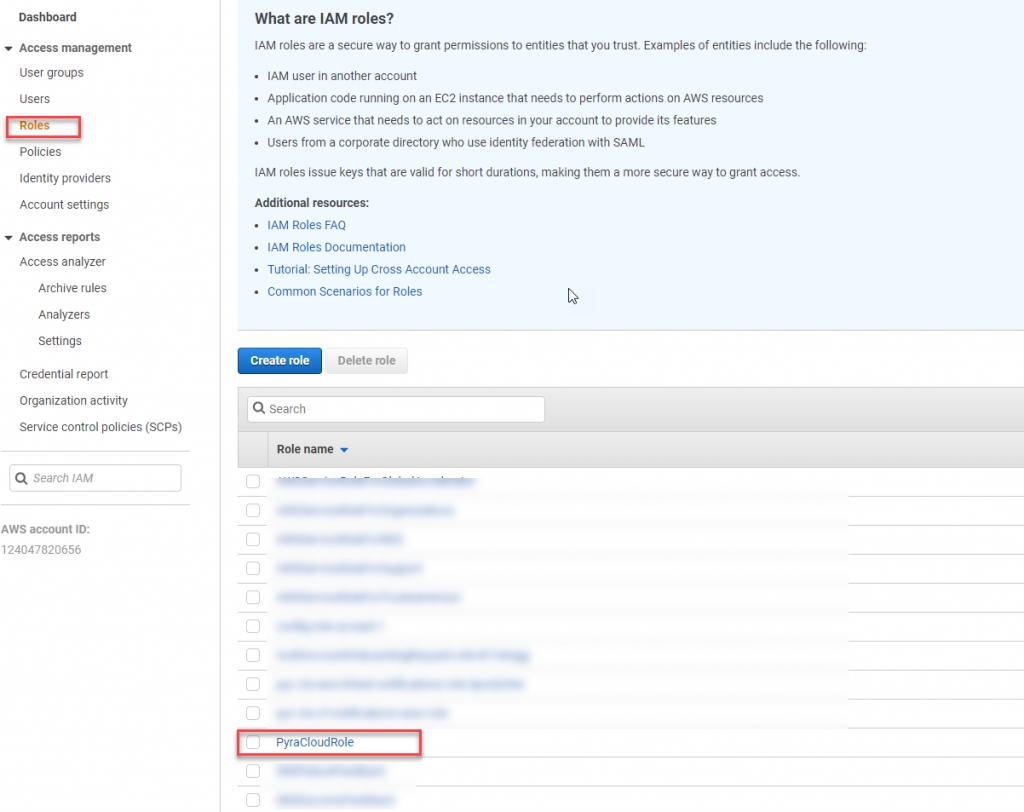
Task: Collapse the Access management section
Action: [x=9, y=48]
